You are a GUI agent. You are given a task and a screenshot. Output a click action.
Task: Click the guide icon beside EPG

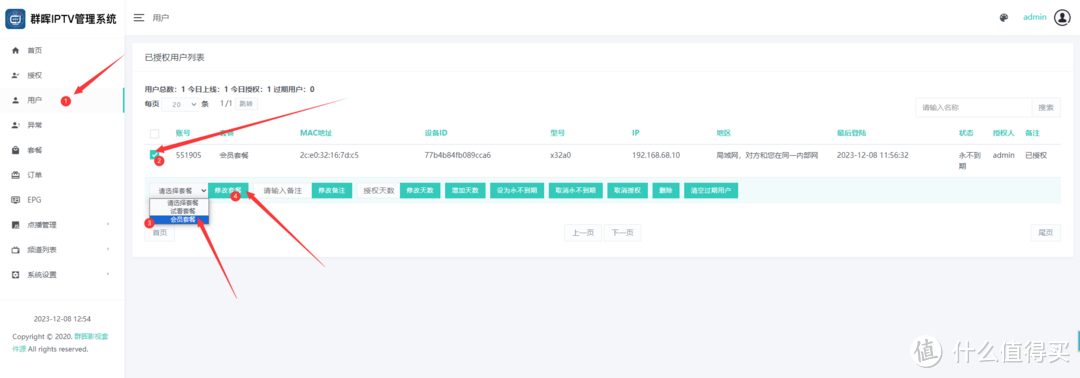(x=15, y=200)
